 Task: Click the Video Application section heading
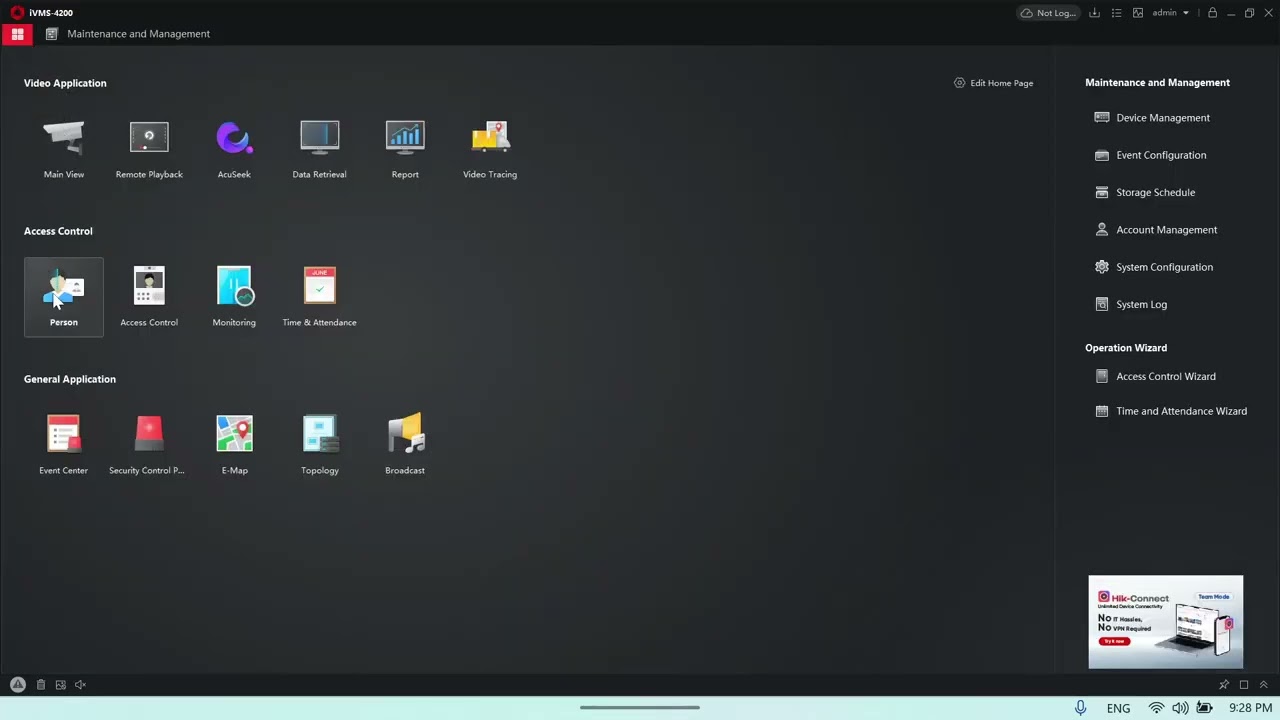pos(65,83)
